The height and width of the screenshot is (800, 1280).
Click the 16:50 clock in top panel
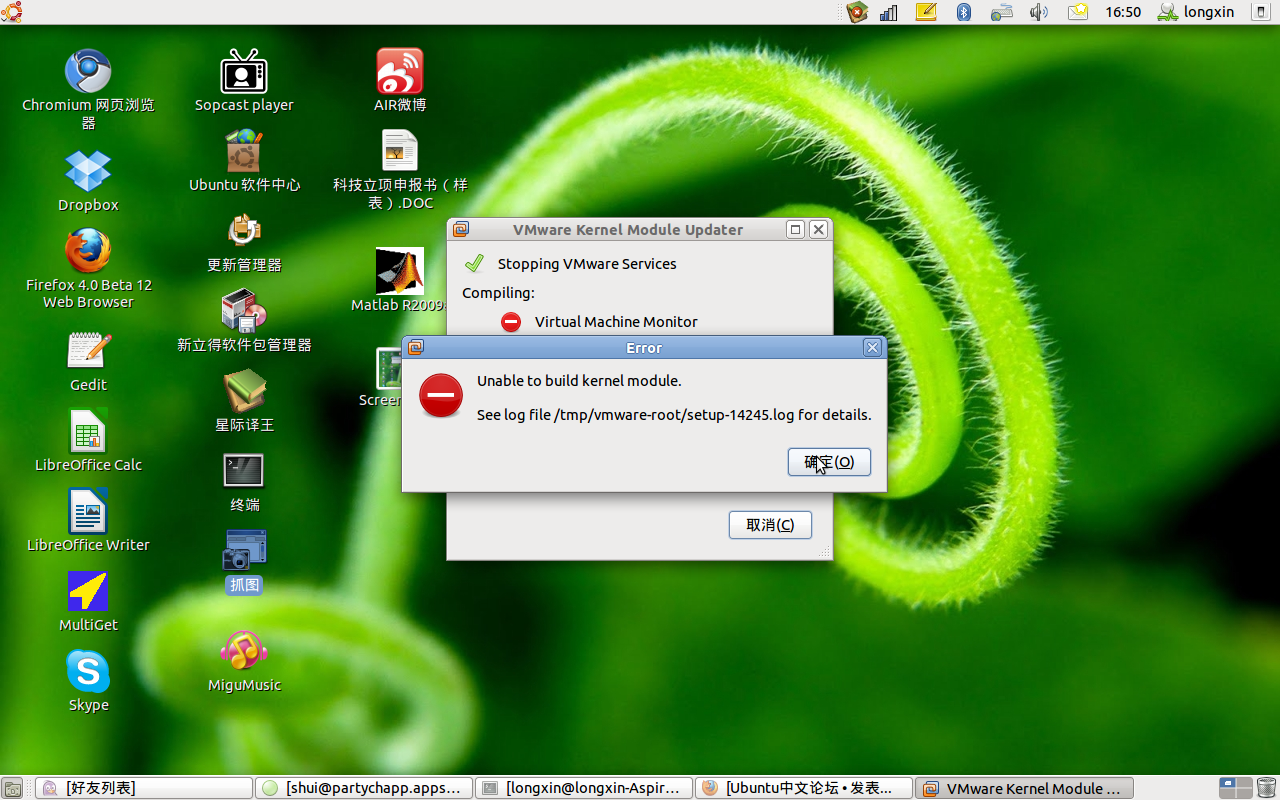(x=1123, y=12)
